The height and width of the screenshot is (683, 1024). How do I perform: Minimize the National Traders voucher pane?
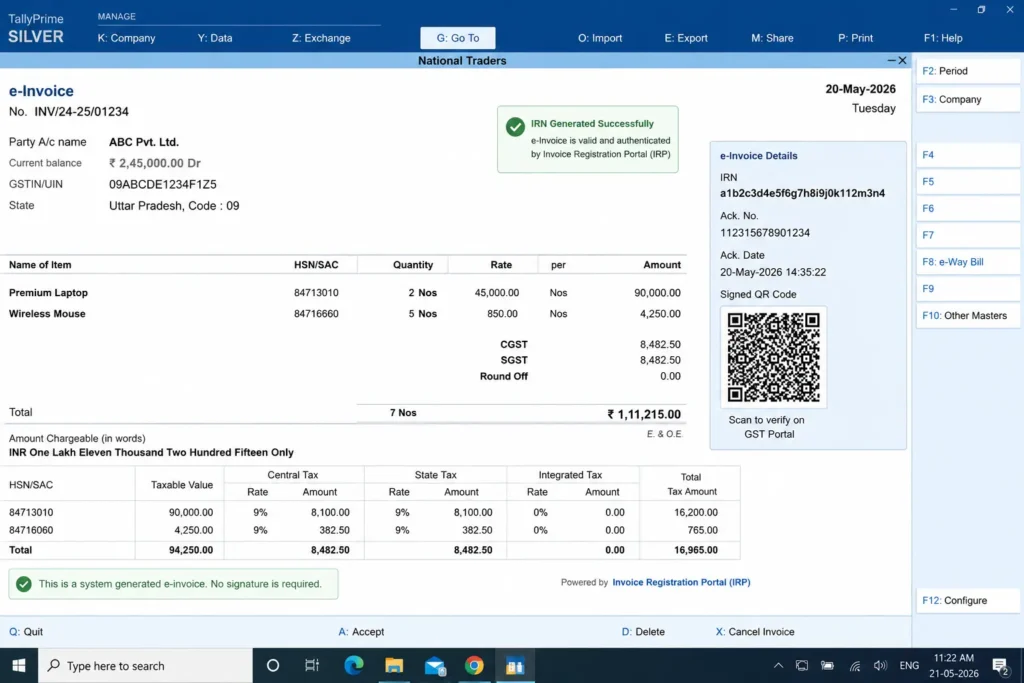891,60
